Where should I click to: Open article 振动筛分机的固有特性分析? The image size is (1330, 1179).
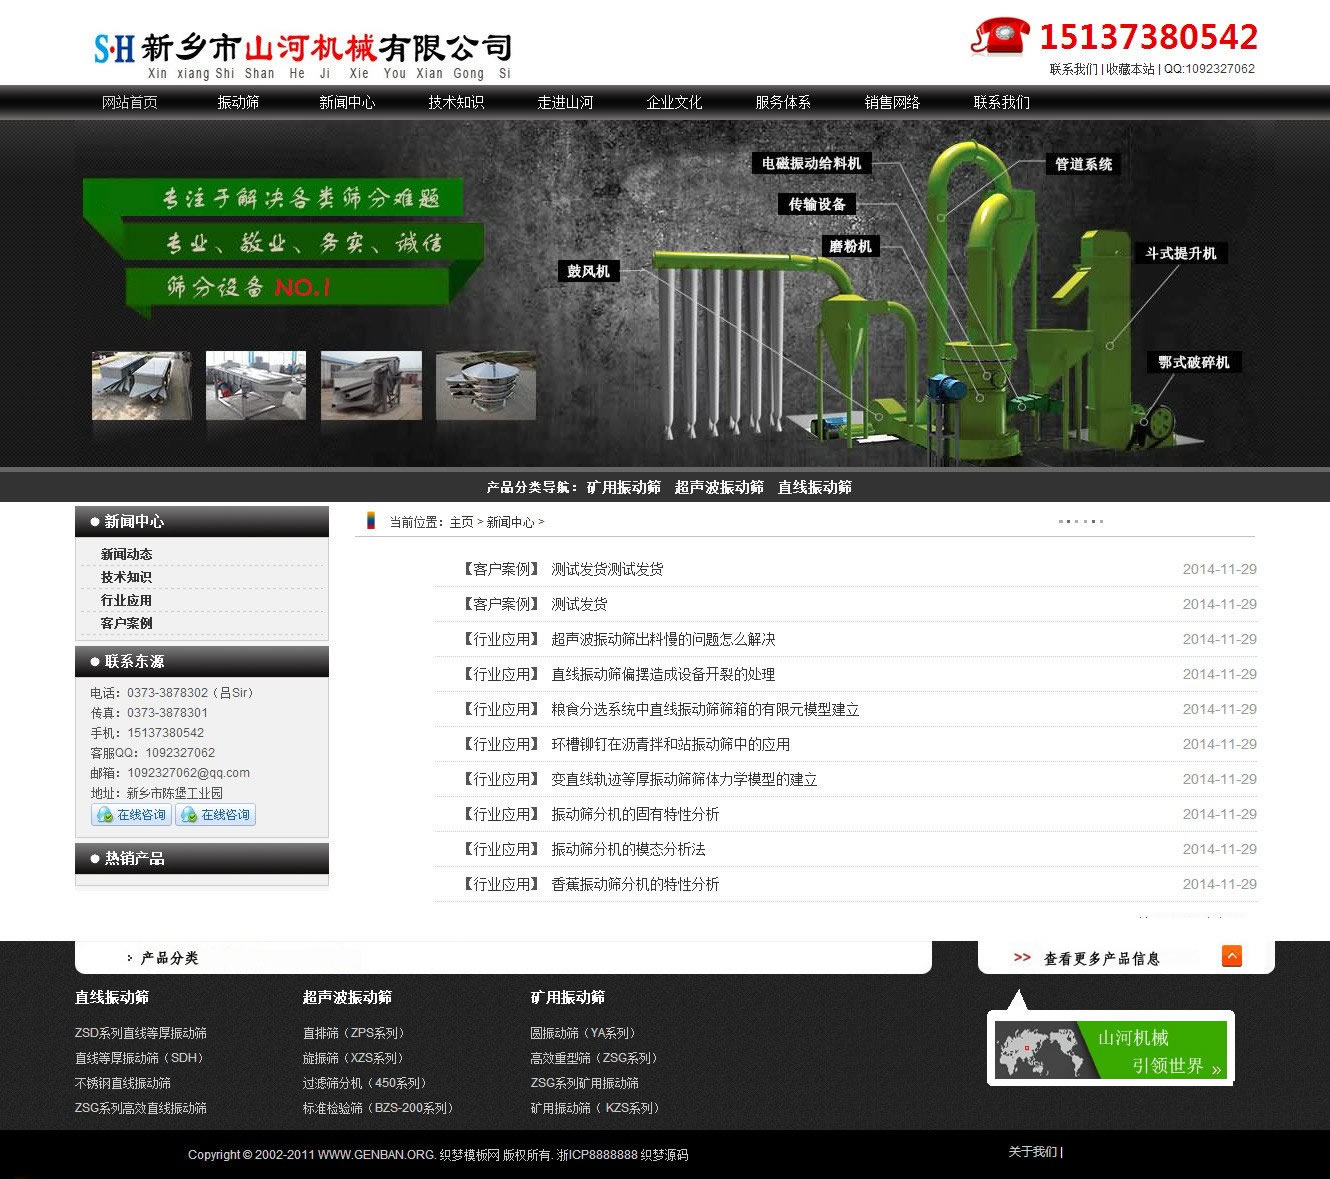point(635,814)
